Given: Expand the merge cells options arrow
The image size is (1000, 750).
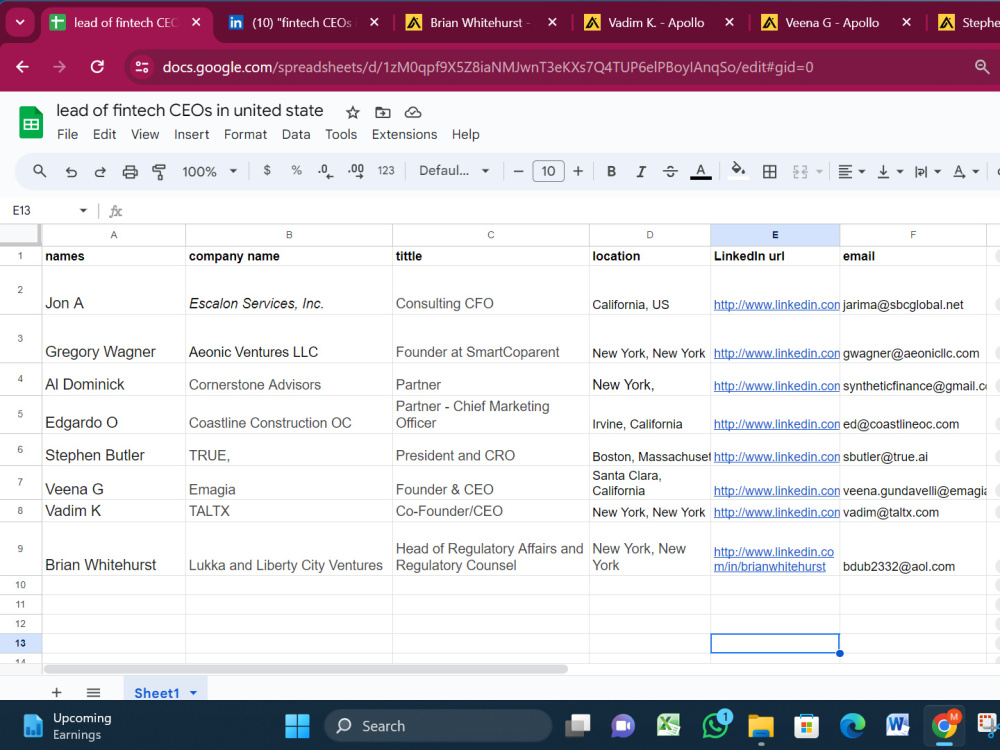Looking at the screenshot, I should click(819, 172).
